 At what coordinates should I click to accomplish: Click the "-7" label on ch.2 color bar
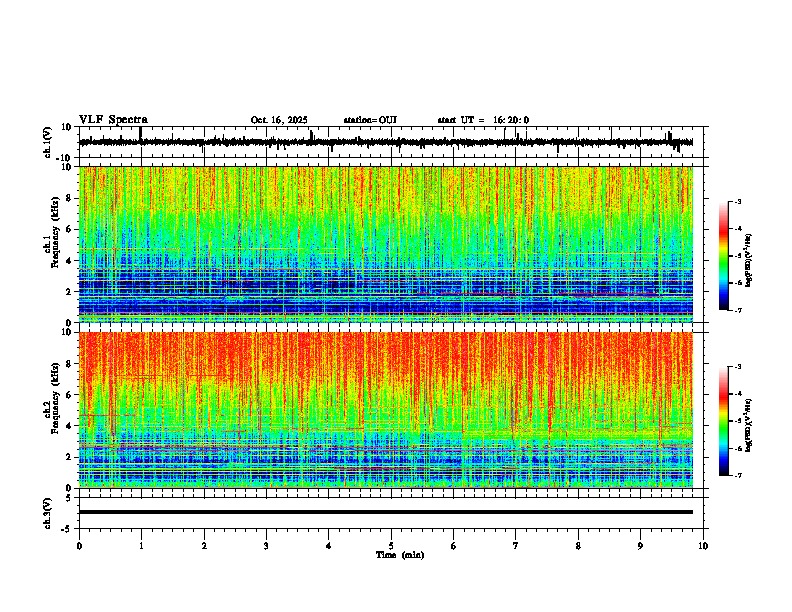[737, 475]
